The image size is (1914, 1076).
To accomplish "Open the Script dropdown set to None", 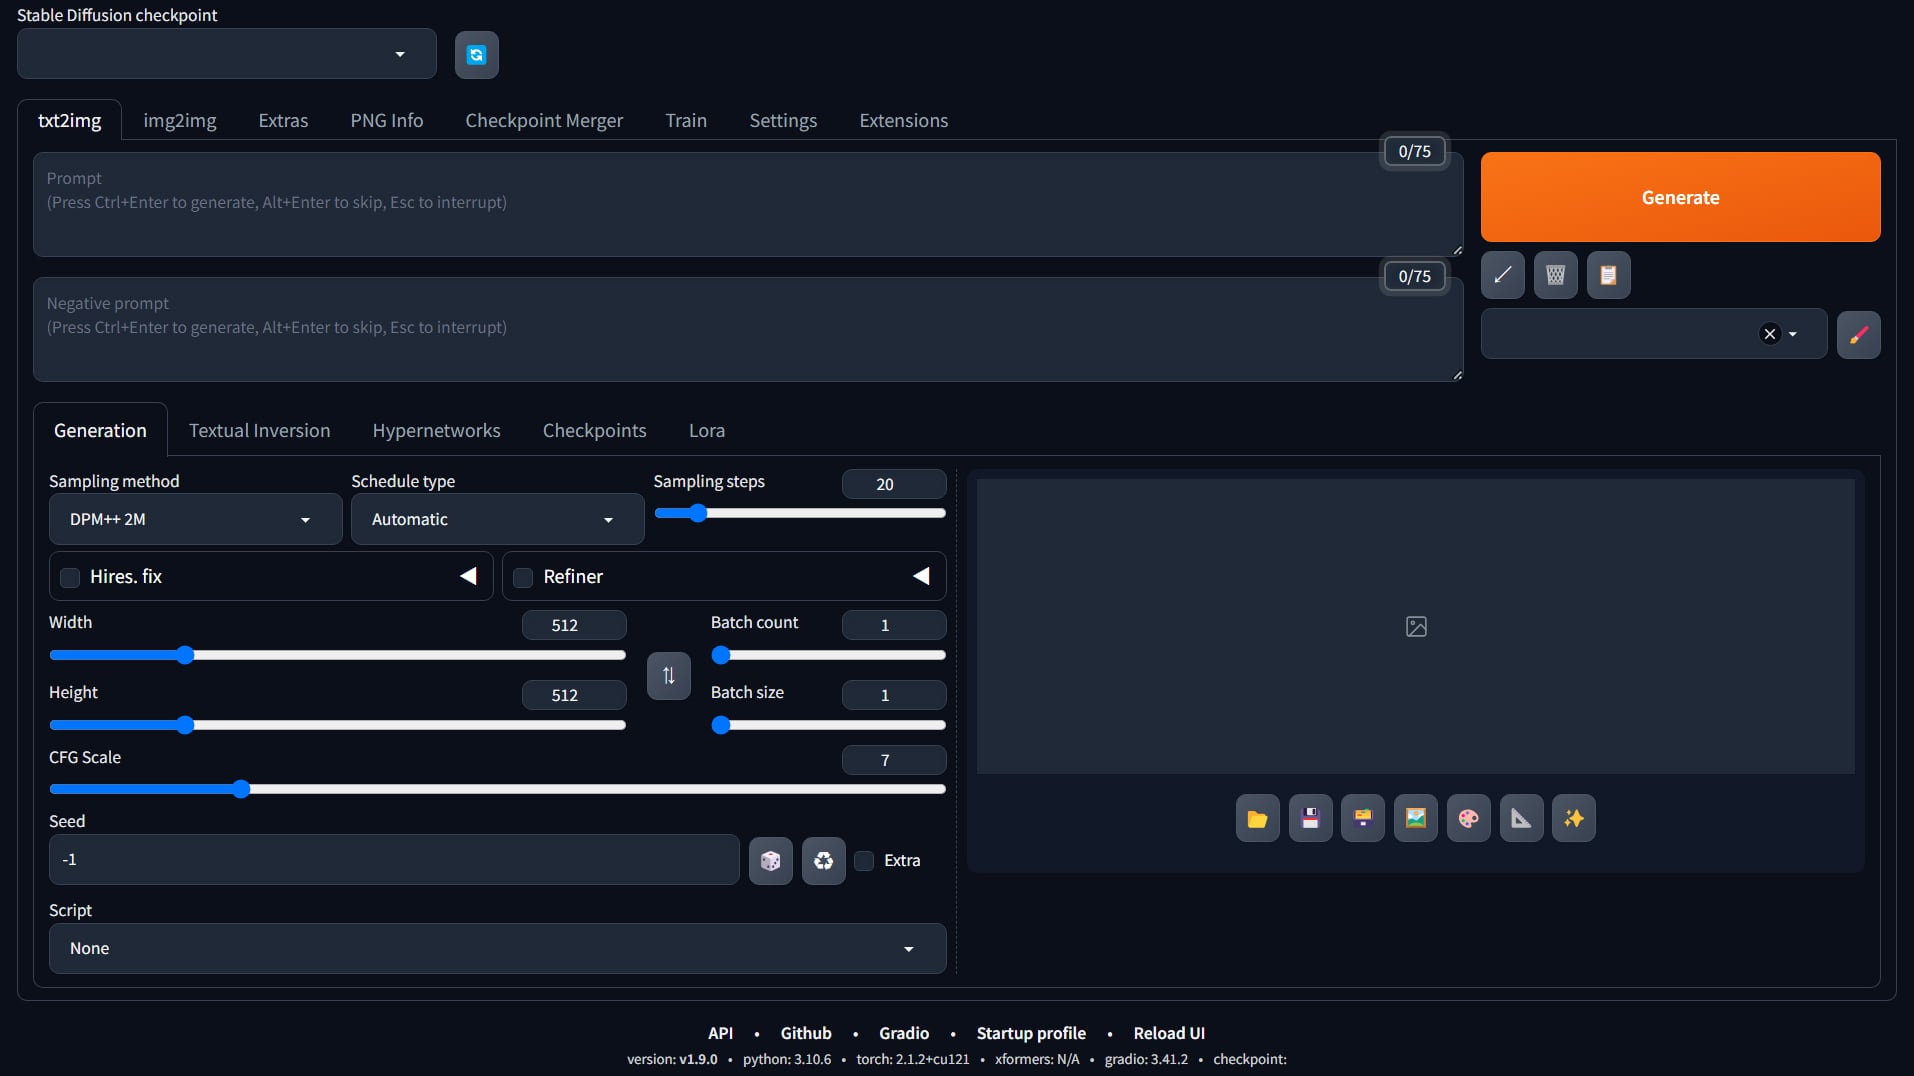I will pos(498,948).
